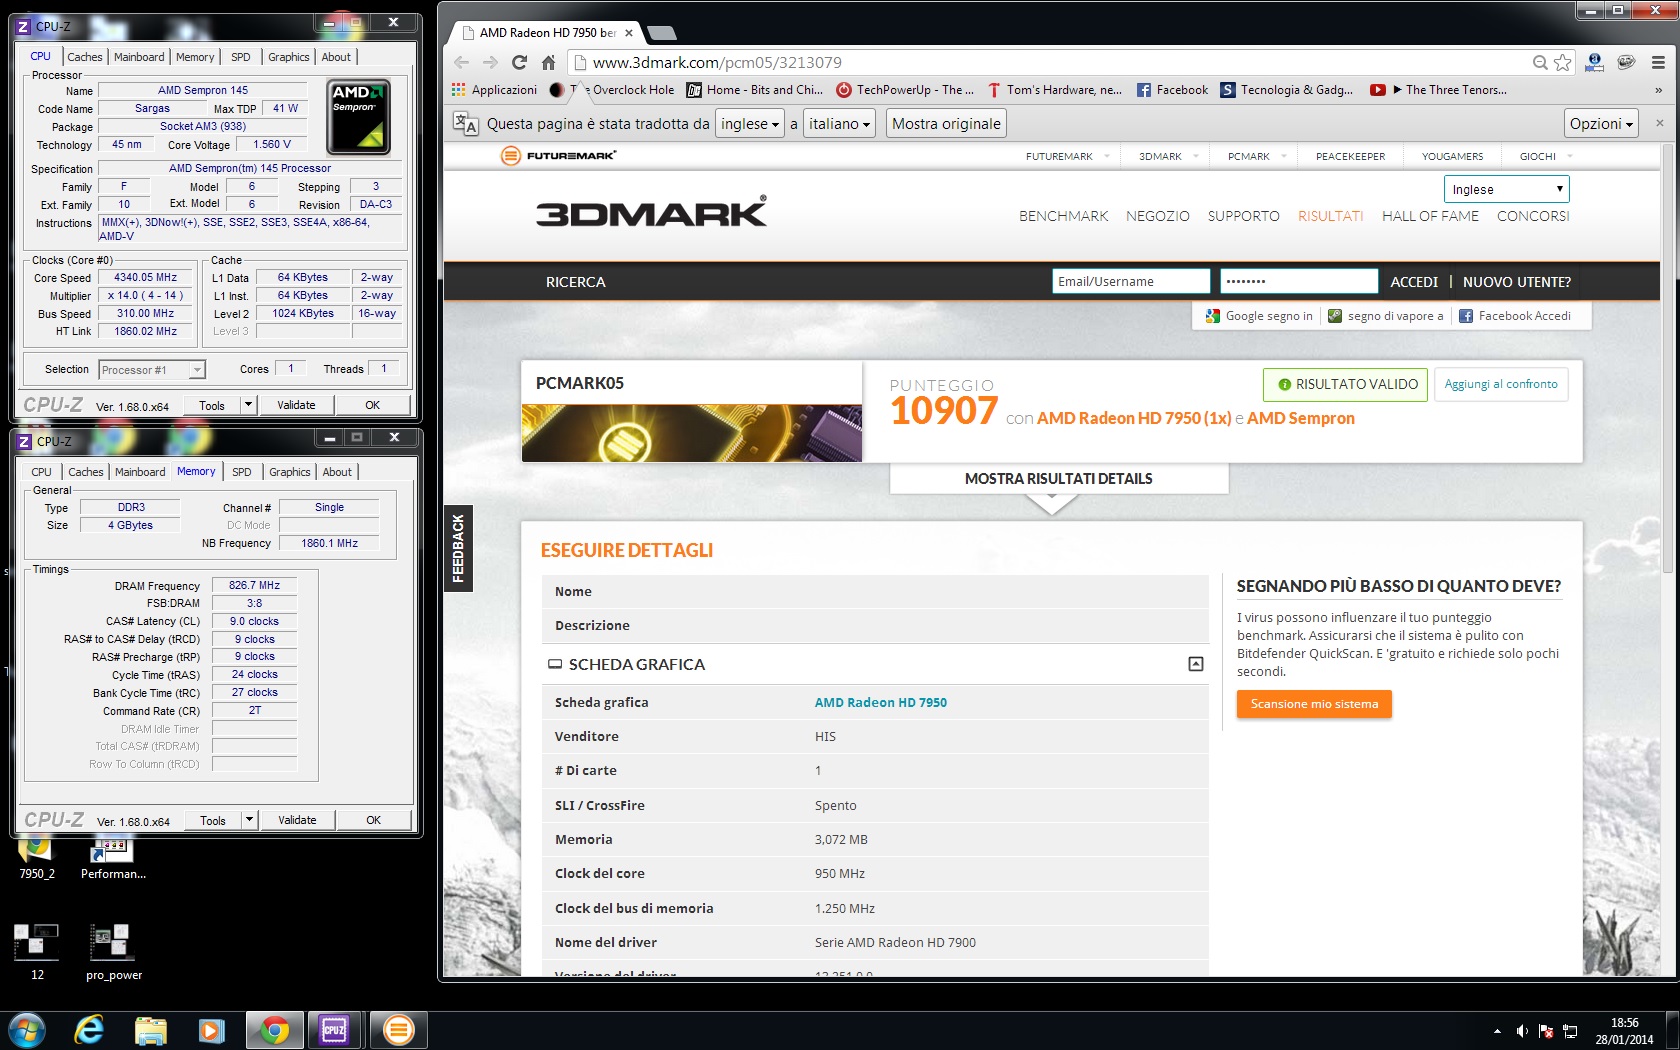
Task: Click Google segno in login option
Action: coord(1259,316)
